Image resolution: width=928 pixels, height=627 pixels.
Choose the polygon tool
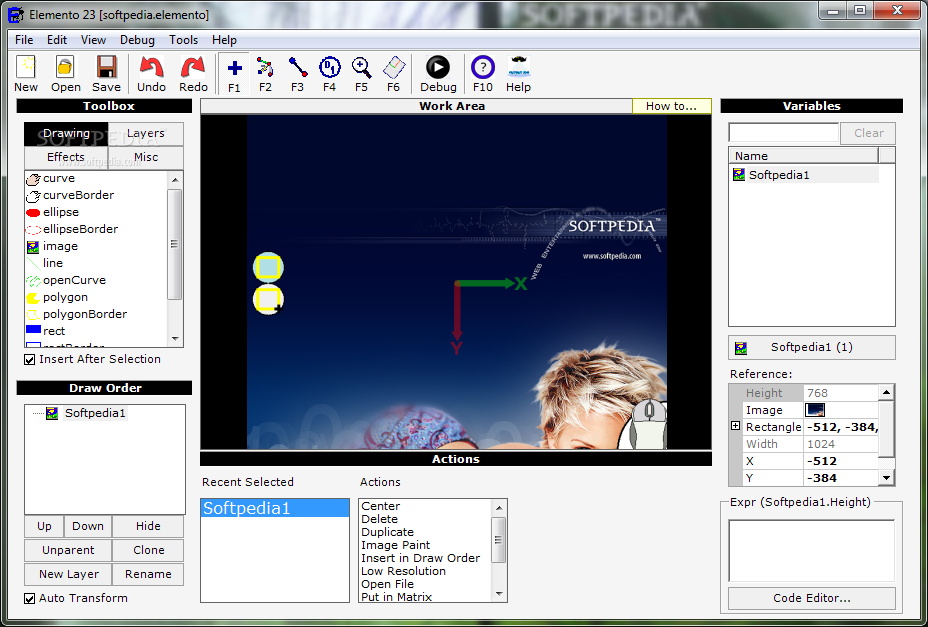[57, 297]
